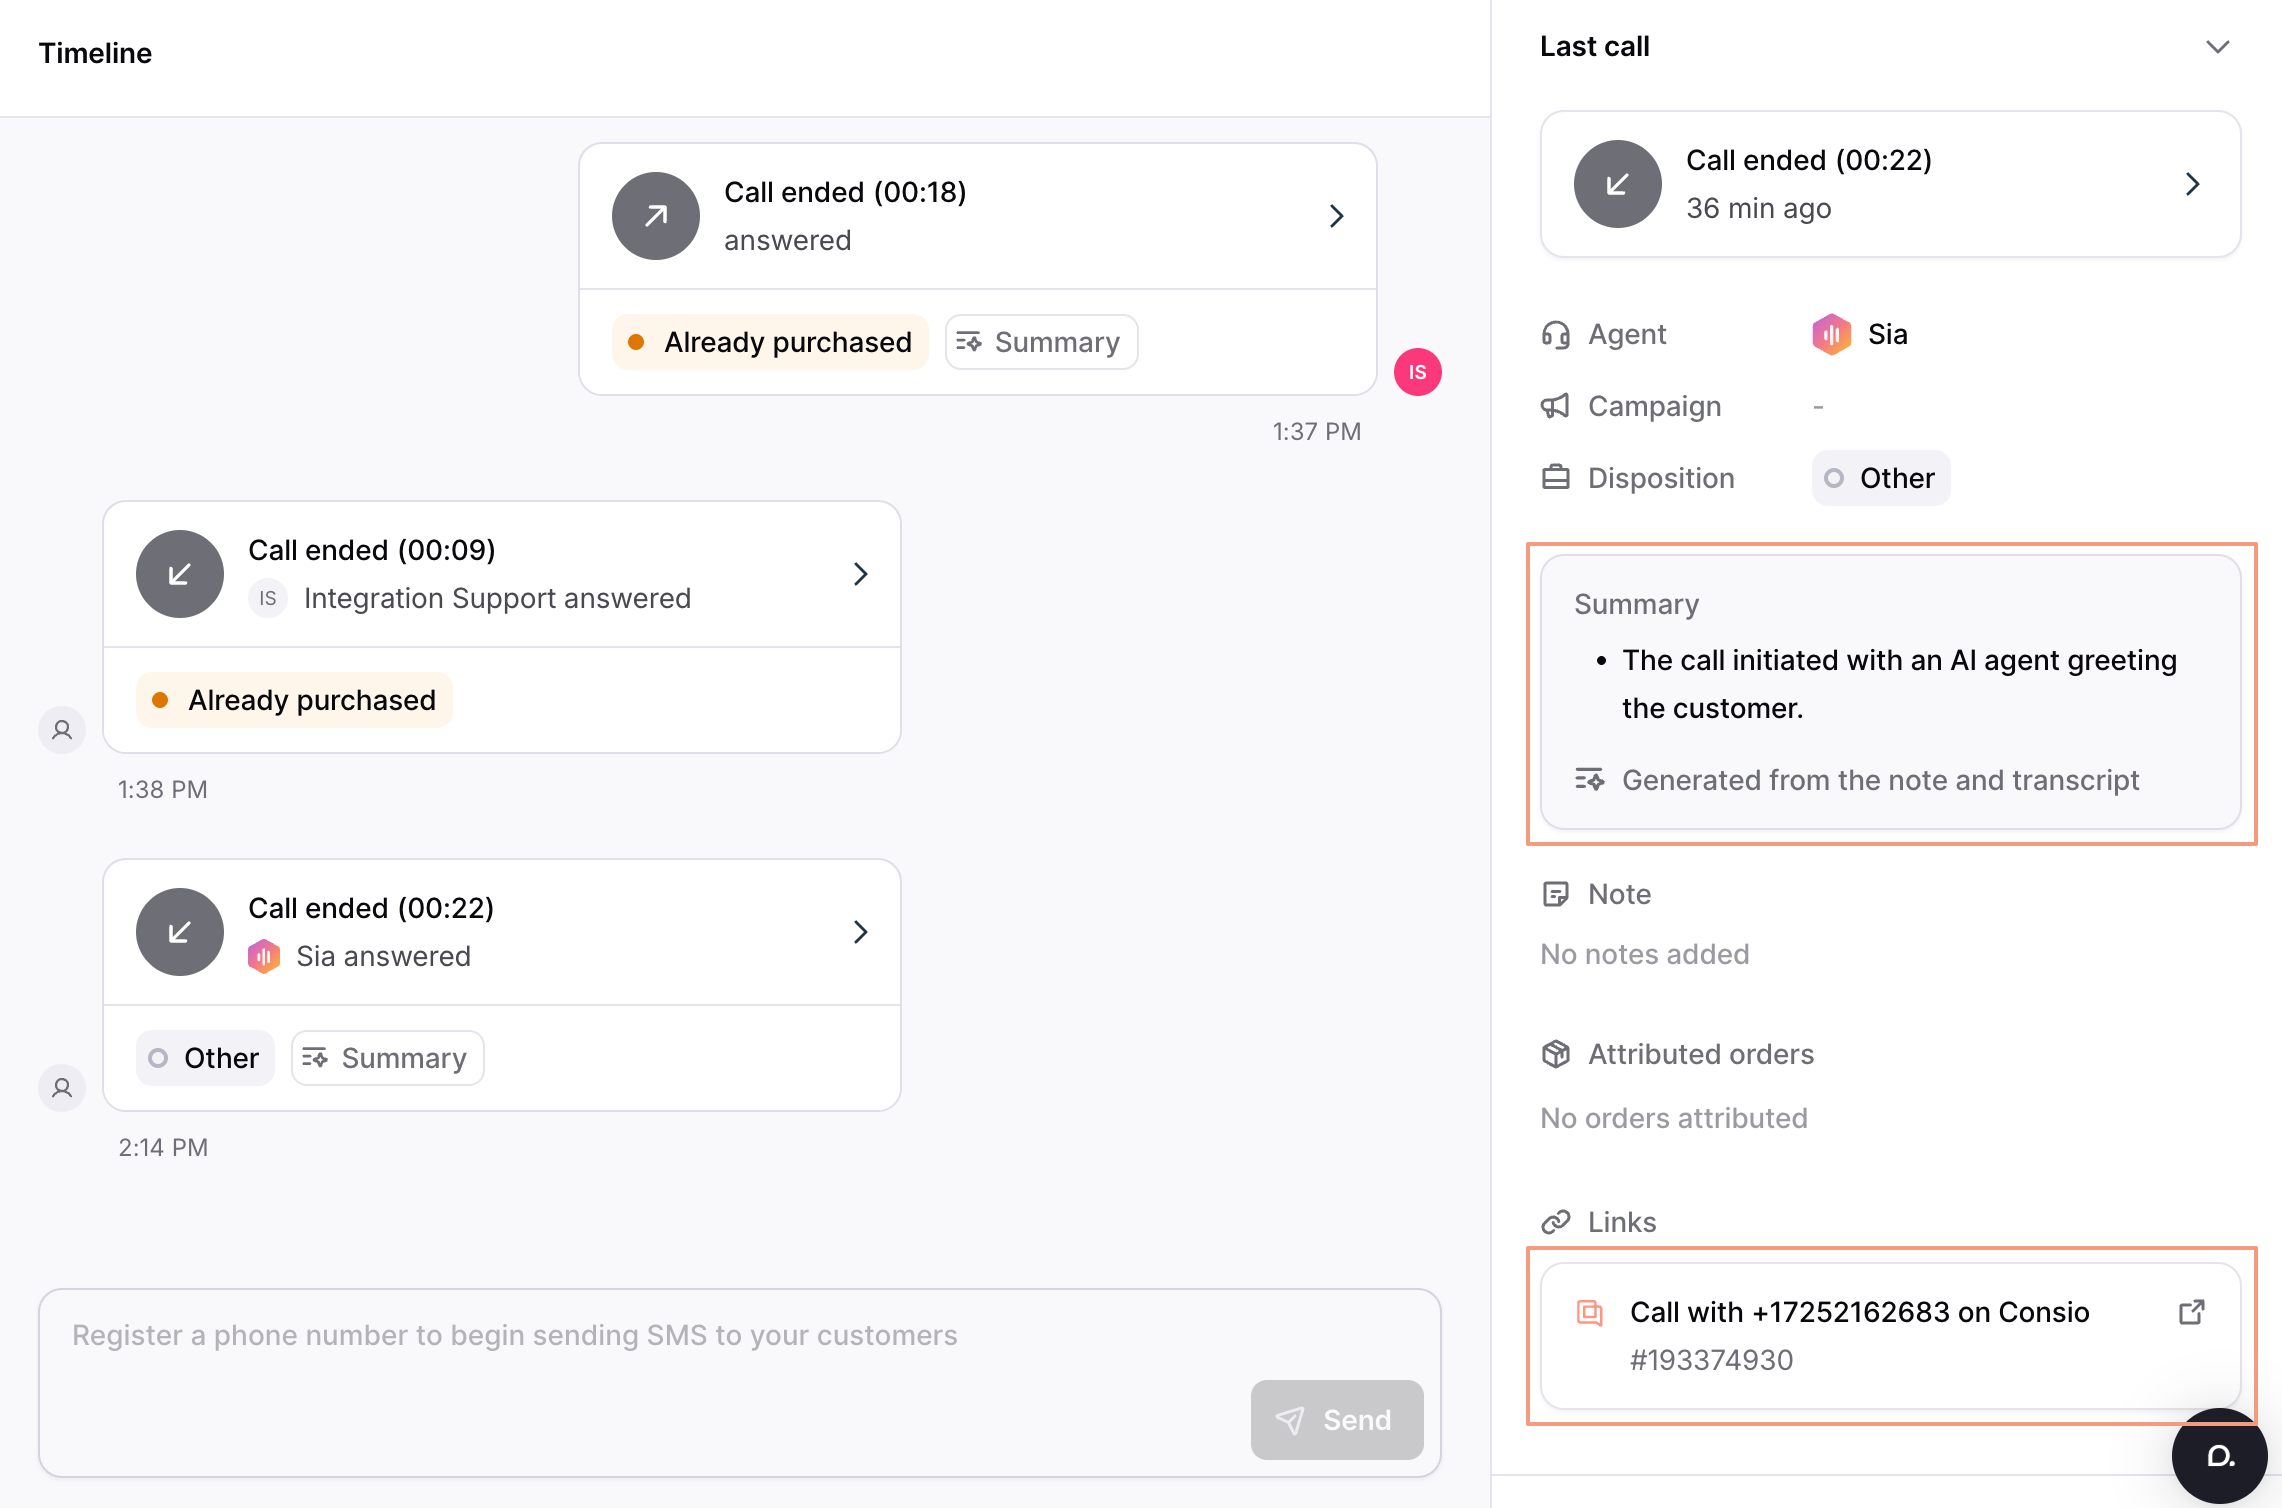Expand the 00:18 call details chevron
Image resolution: width=2282 pixels, height=1508 pixels.
click(1336, 216)
